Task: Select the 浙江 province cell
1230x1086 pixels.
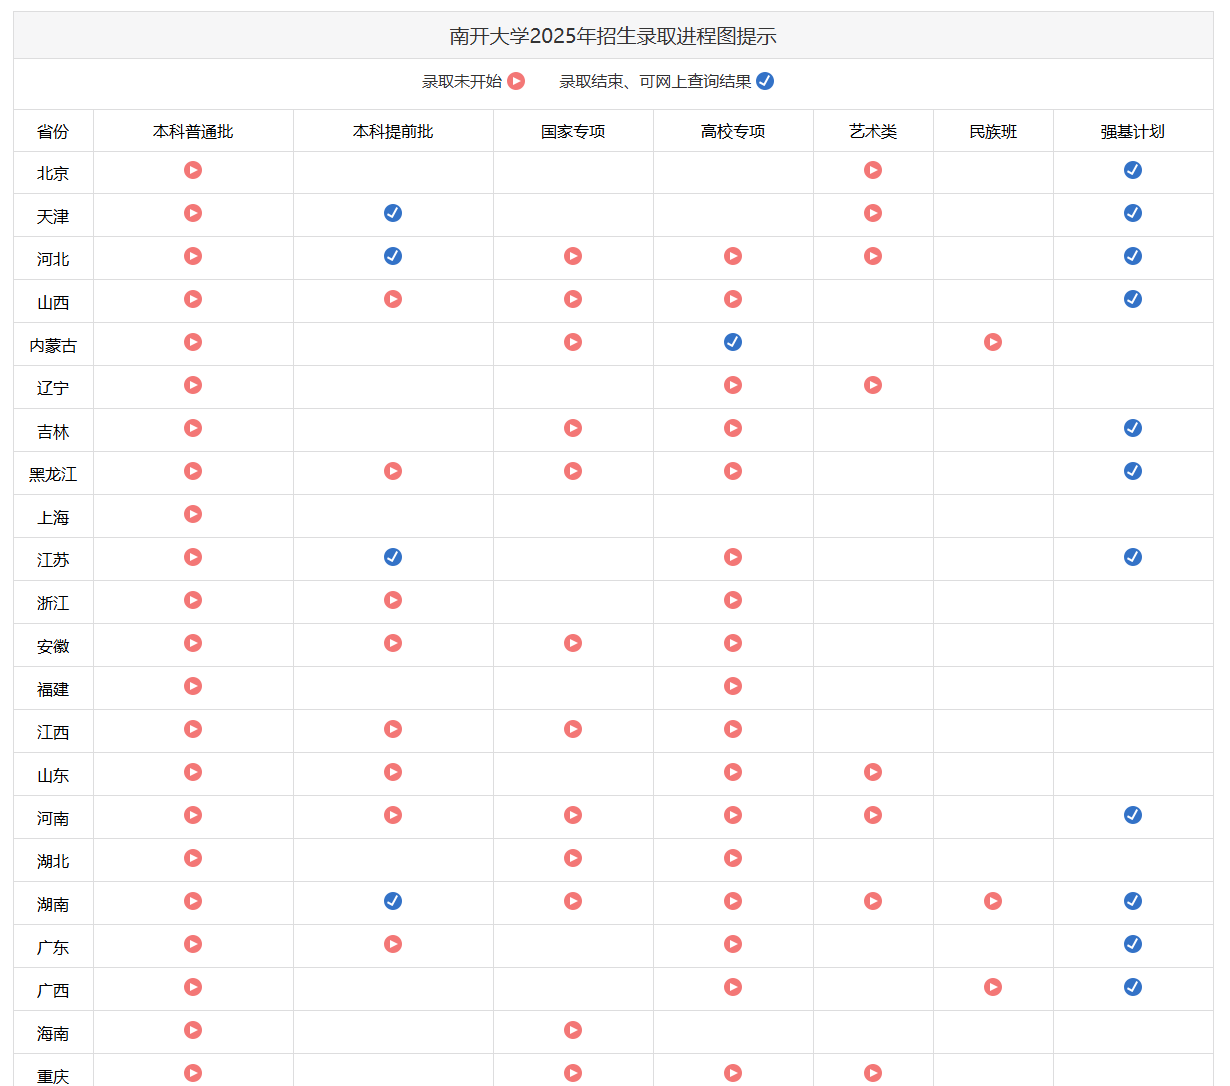Action: tap(53, 603)
